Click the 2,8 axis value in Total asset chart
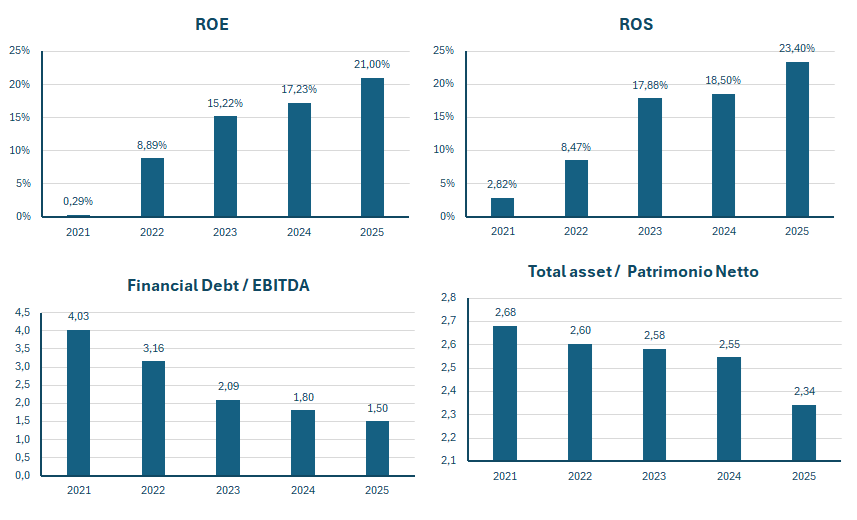The width and height of the screenshot is (857, 520). pyautogui.click(x=448, y=297)
